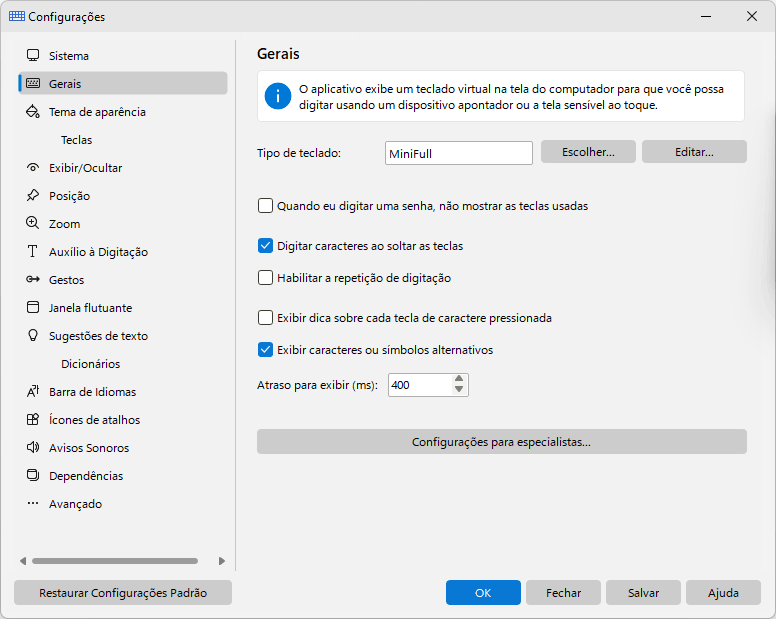This screenshot has width=776, height=619.
Task: Uncheck Digitar caracteres ao soltar as teclas
Action: point(265,246)
